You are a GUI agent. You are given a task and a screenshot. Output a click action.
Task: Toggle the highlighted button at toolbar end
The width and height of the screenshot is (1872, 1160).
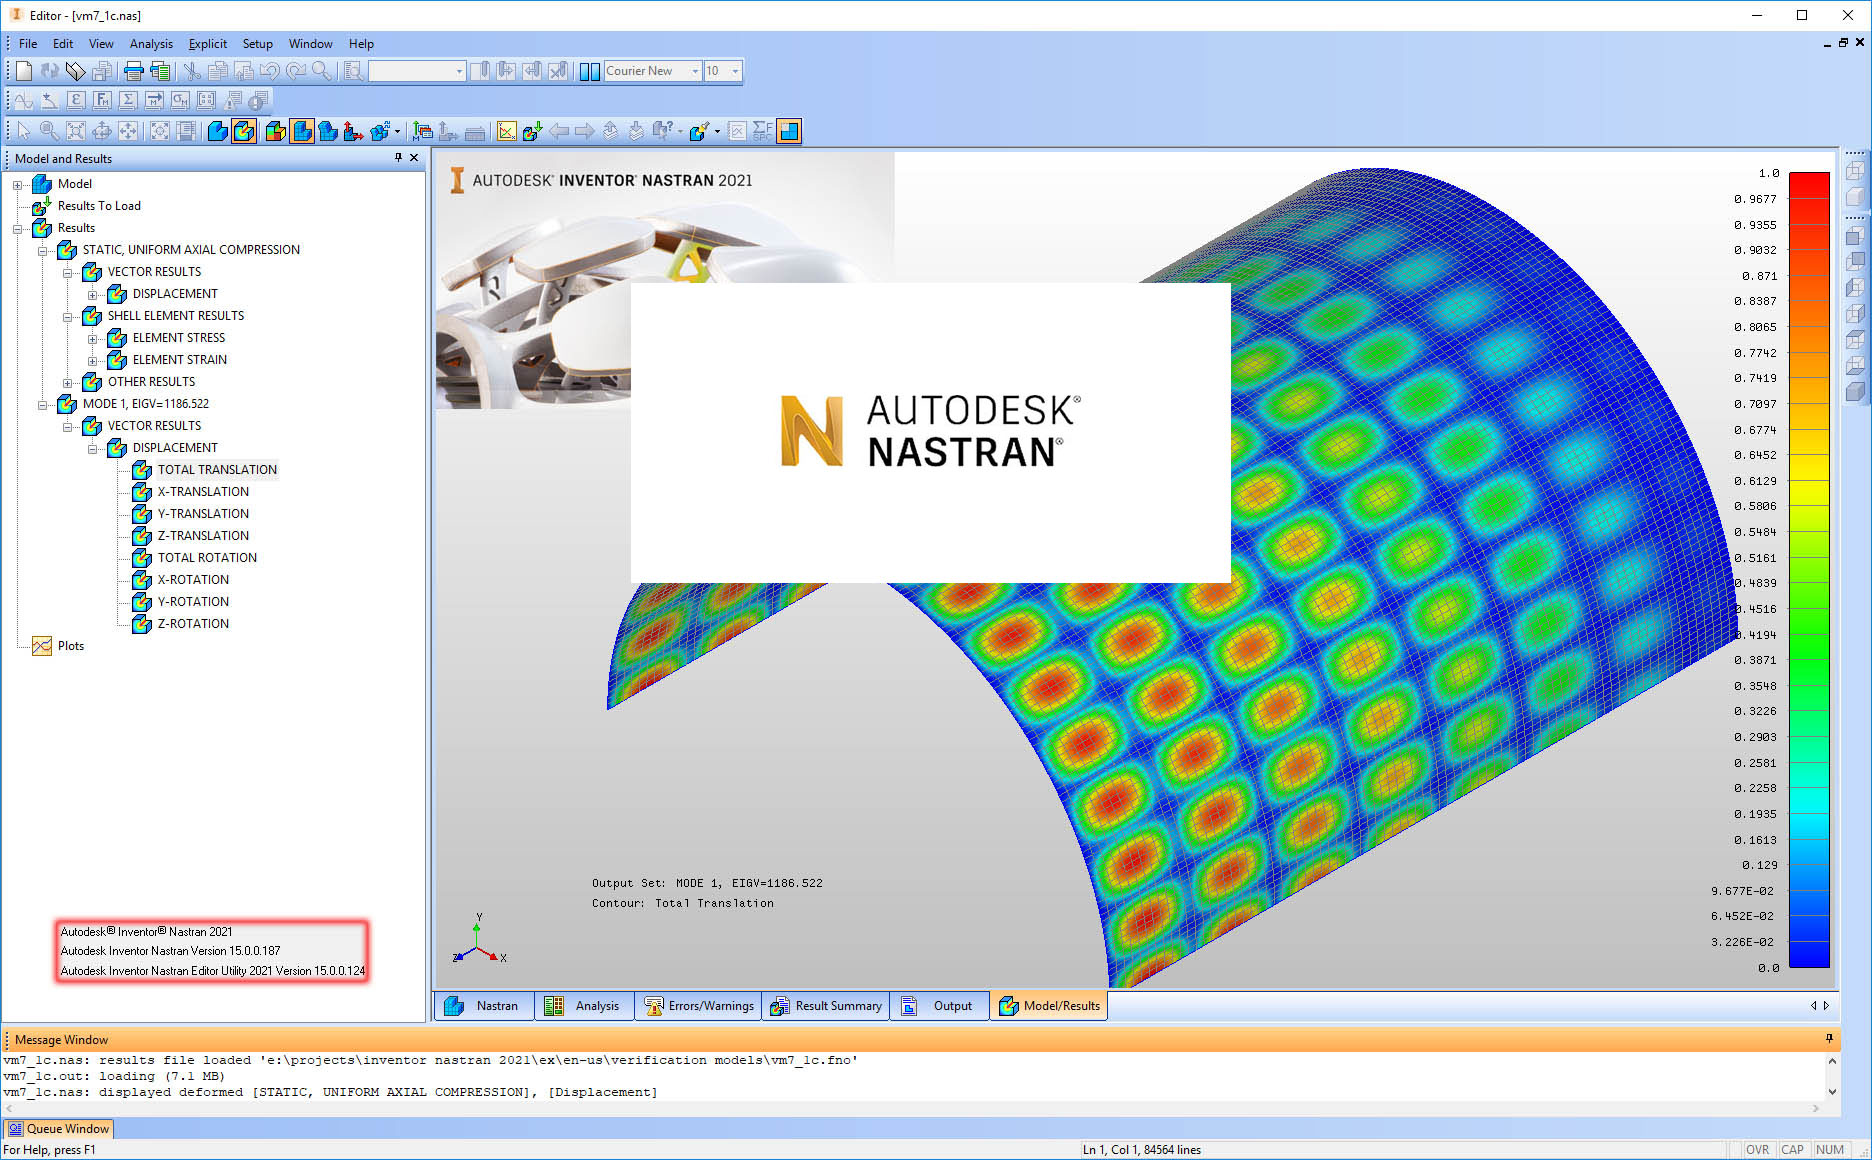789,131
